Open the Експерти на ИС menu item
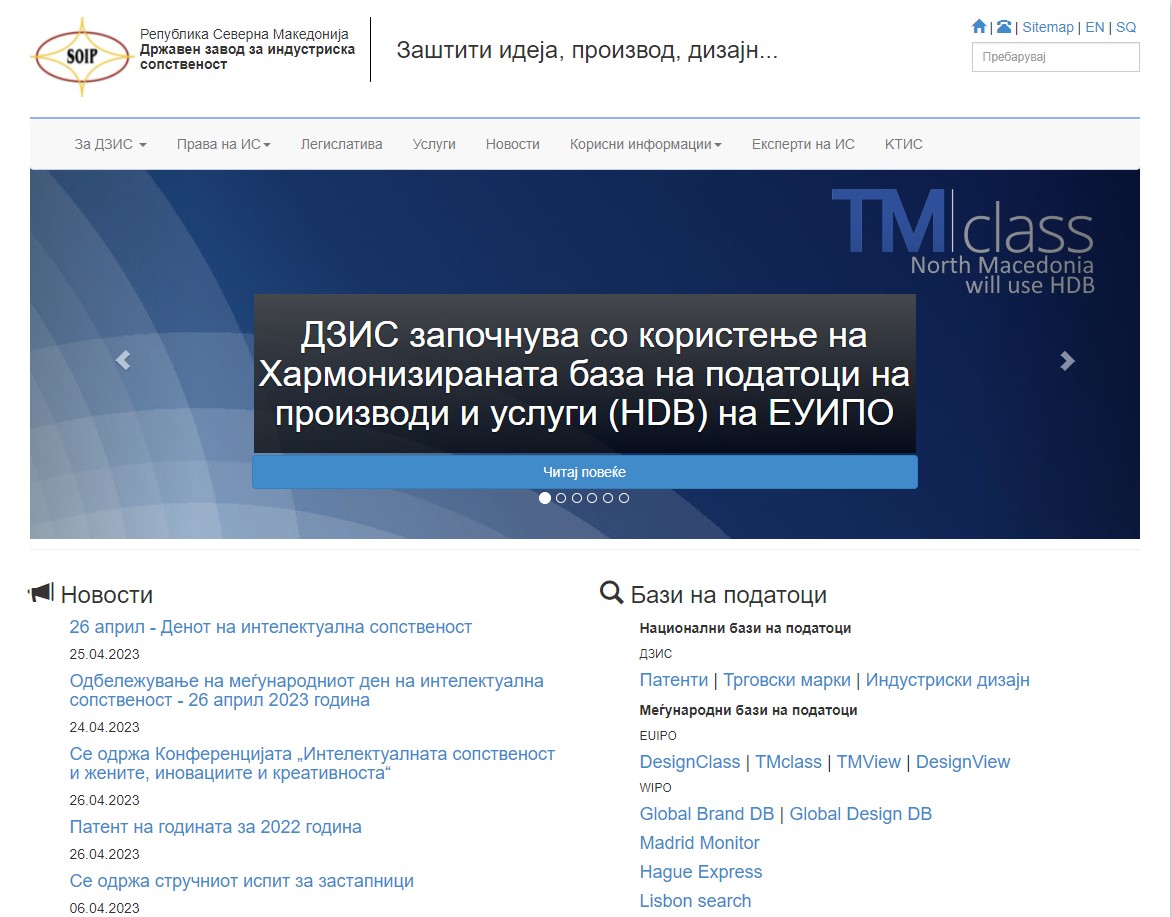The width and height of the screenshot is (1172, 917). [803, 144]
